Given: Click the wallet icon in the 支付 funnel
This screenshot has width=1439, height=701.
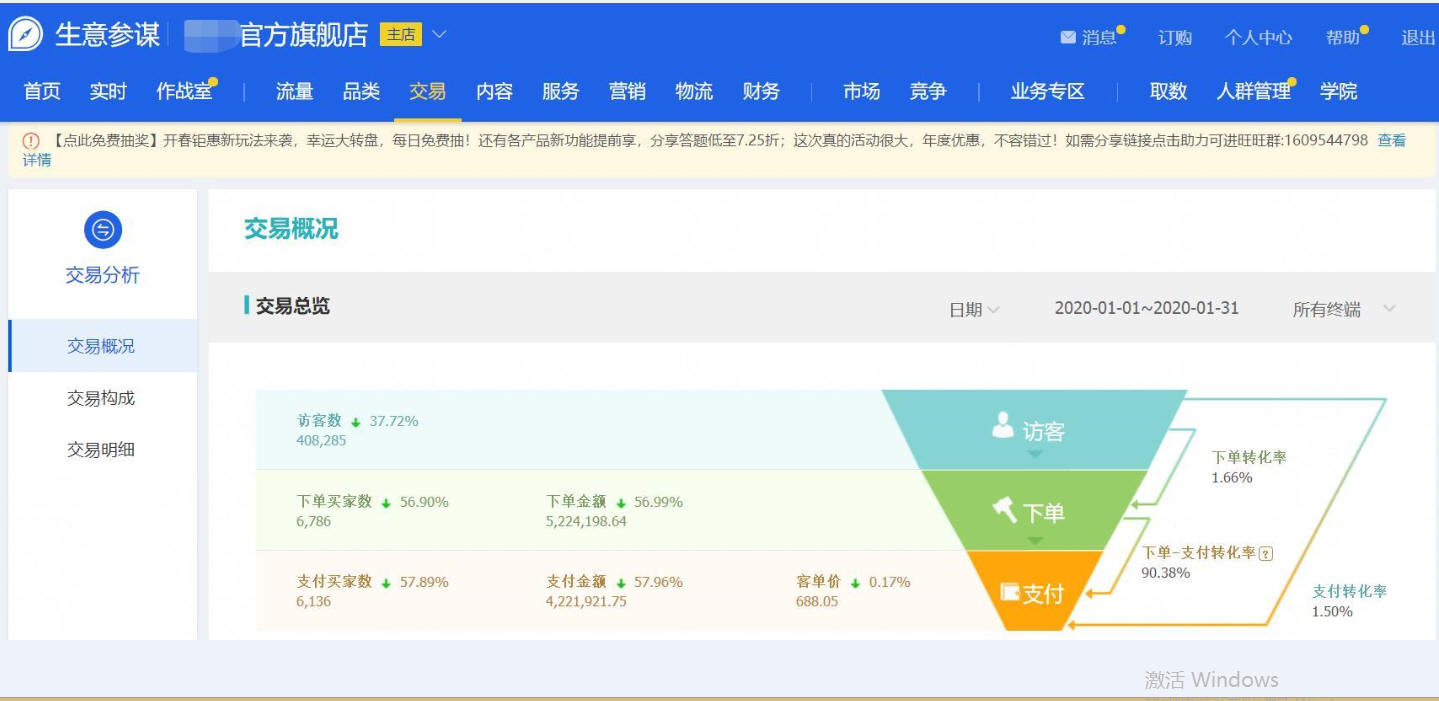Looking at the screenshot, I should (x=1010, y=593).
